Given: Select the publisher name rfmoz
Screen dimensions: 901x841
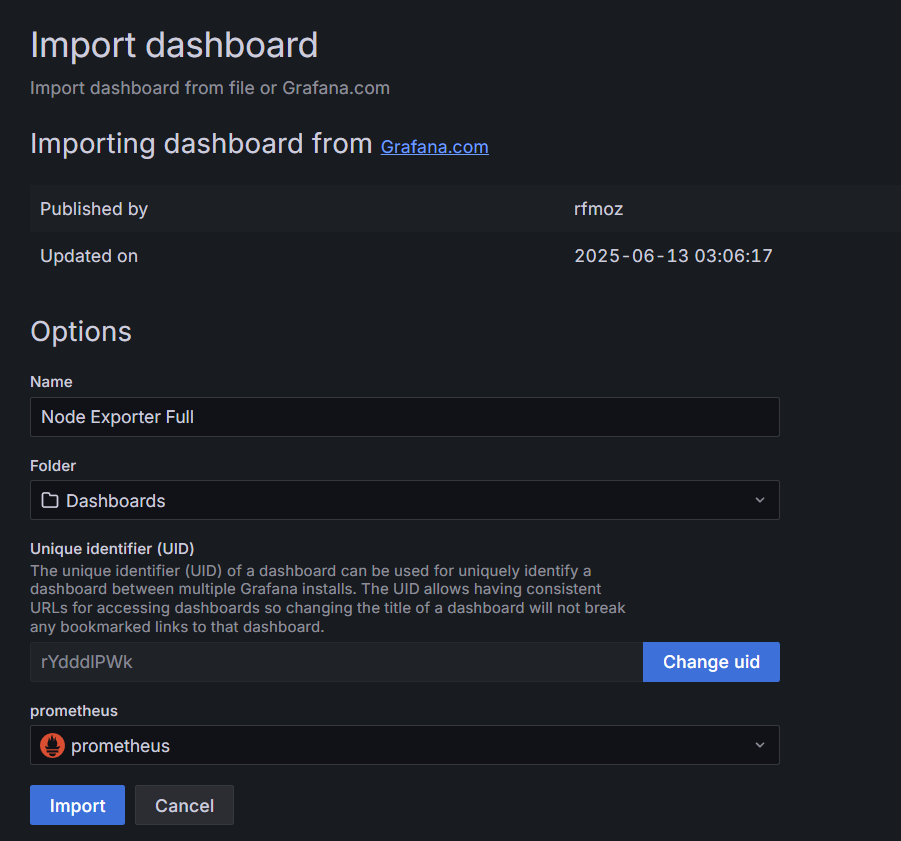Looking at the screenshot, I should pos(598,209).
